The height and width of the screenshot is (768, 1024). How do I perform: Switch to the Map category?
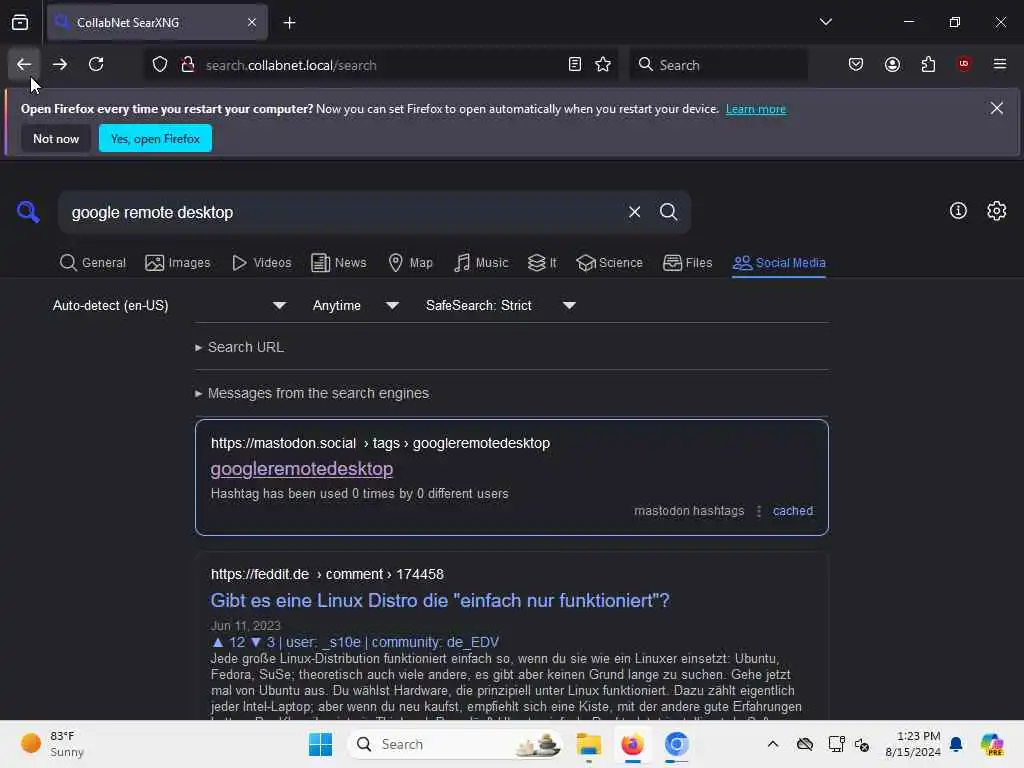click(411, 263)
